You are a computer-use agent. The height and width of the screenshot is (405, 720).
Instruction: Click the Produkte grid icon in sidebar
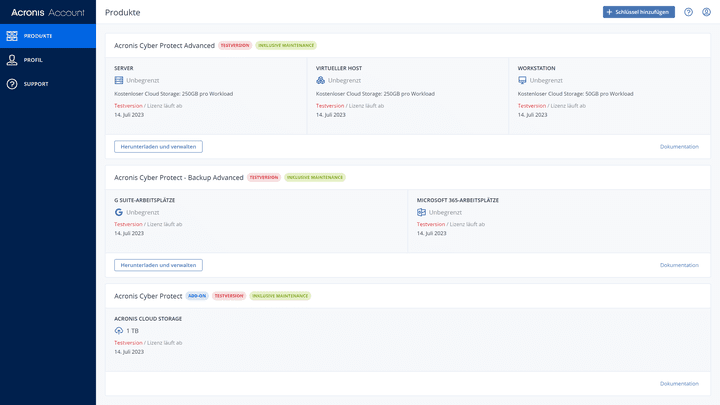(12, 36)
